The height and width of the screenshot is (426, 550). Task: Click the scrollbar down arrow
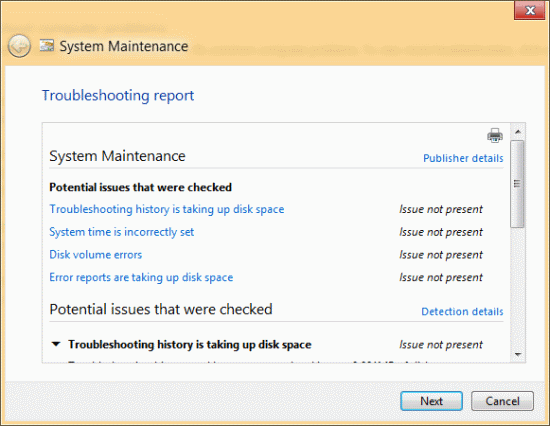click(x=518, y=354)
